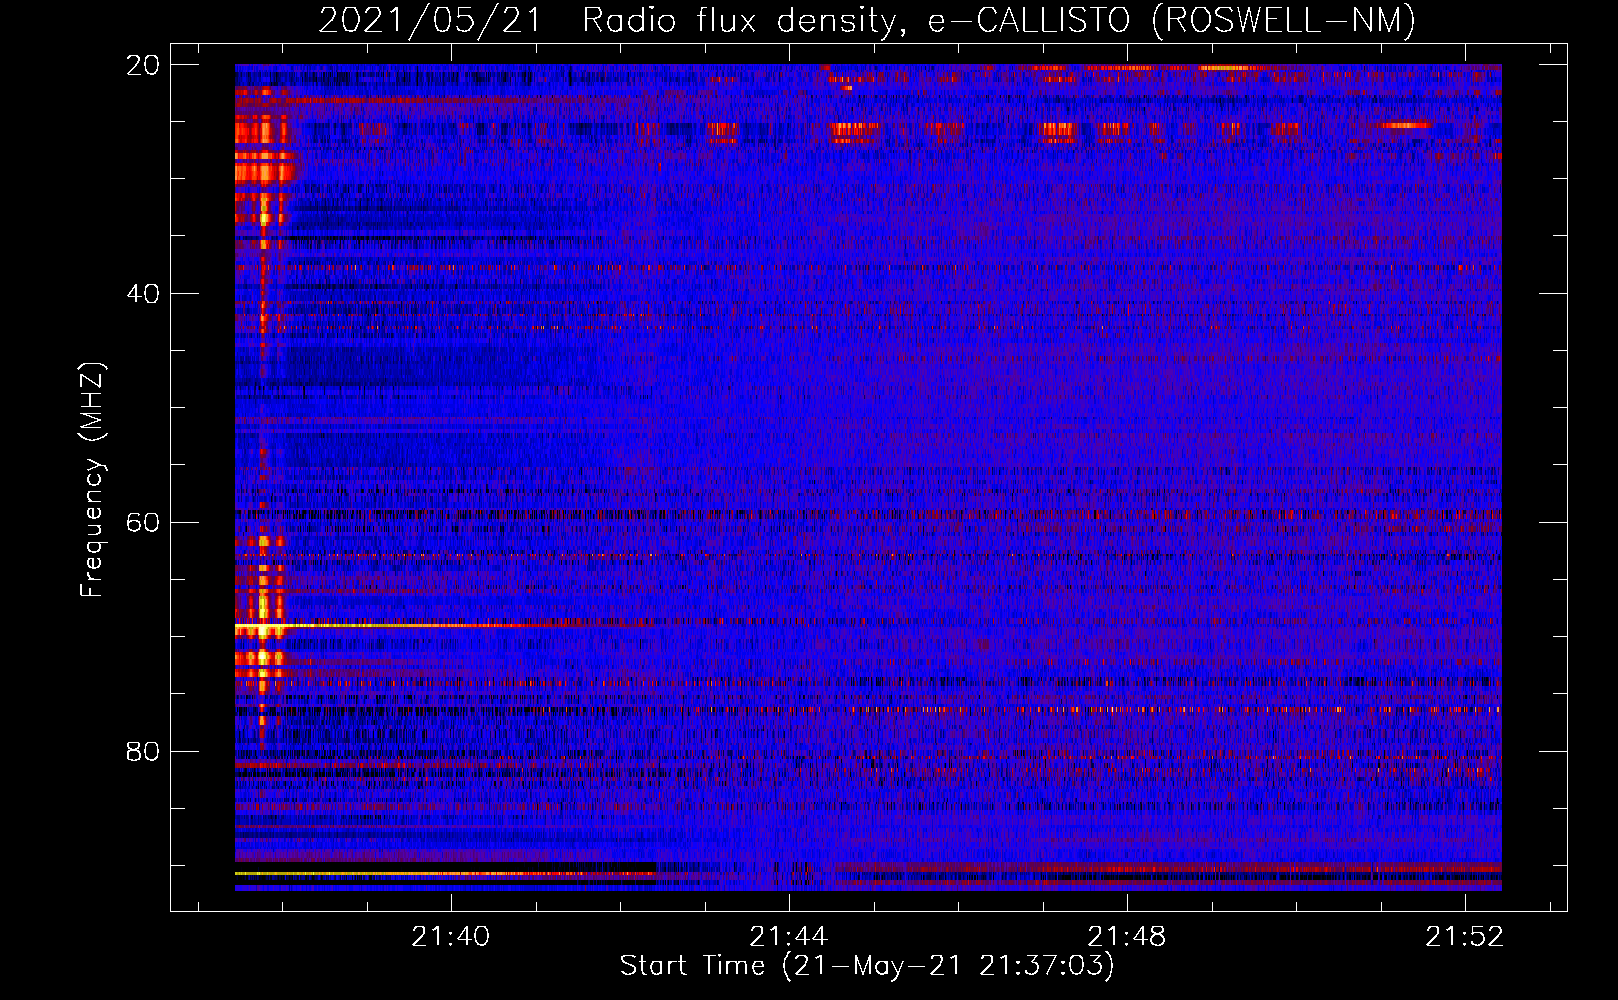This screenshot has width=1618, height=1000.
Task: Click the '21:40' time tick label
Action: 451,936
